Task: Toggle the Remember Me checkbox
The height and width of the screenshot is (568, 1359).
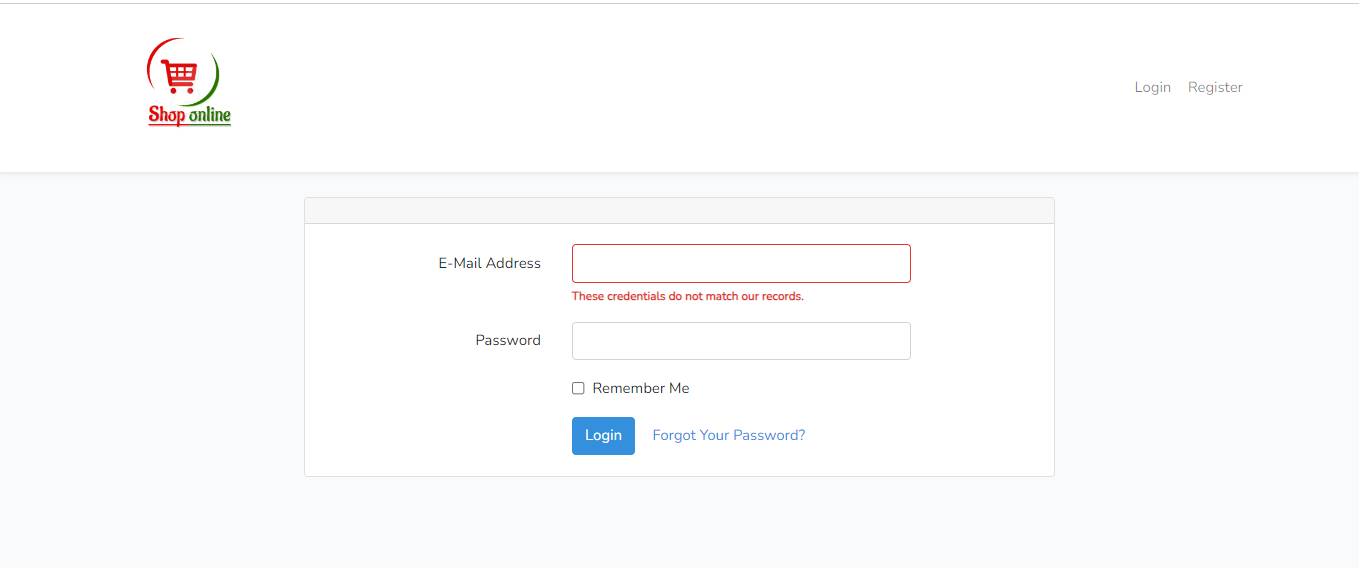Action: click(578, 388)
